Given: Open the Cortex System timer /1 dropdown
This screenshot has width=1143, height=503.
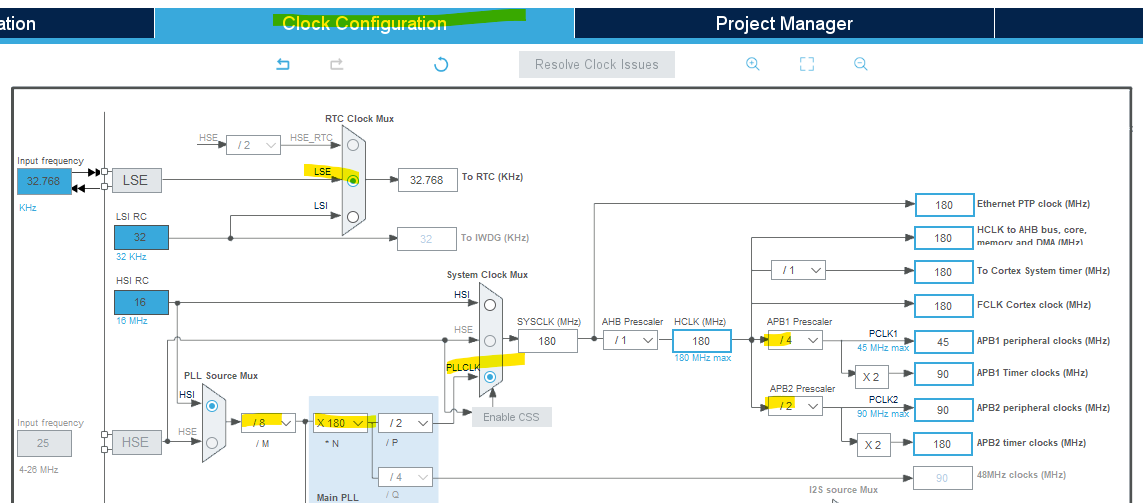Looking at the screenshot, I should (x=798, y=270).
